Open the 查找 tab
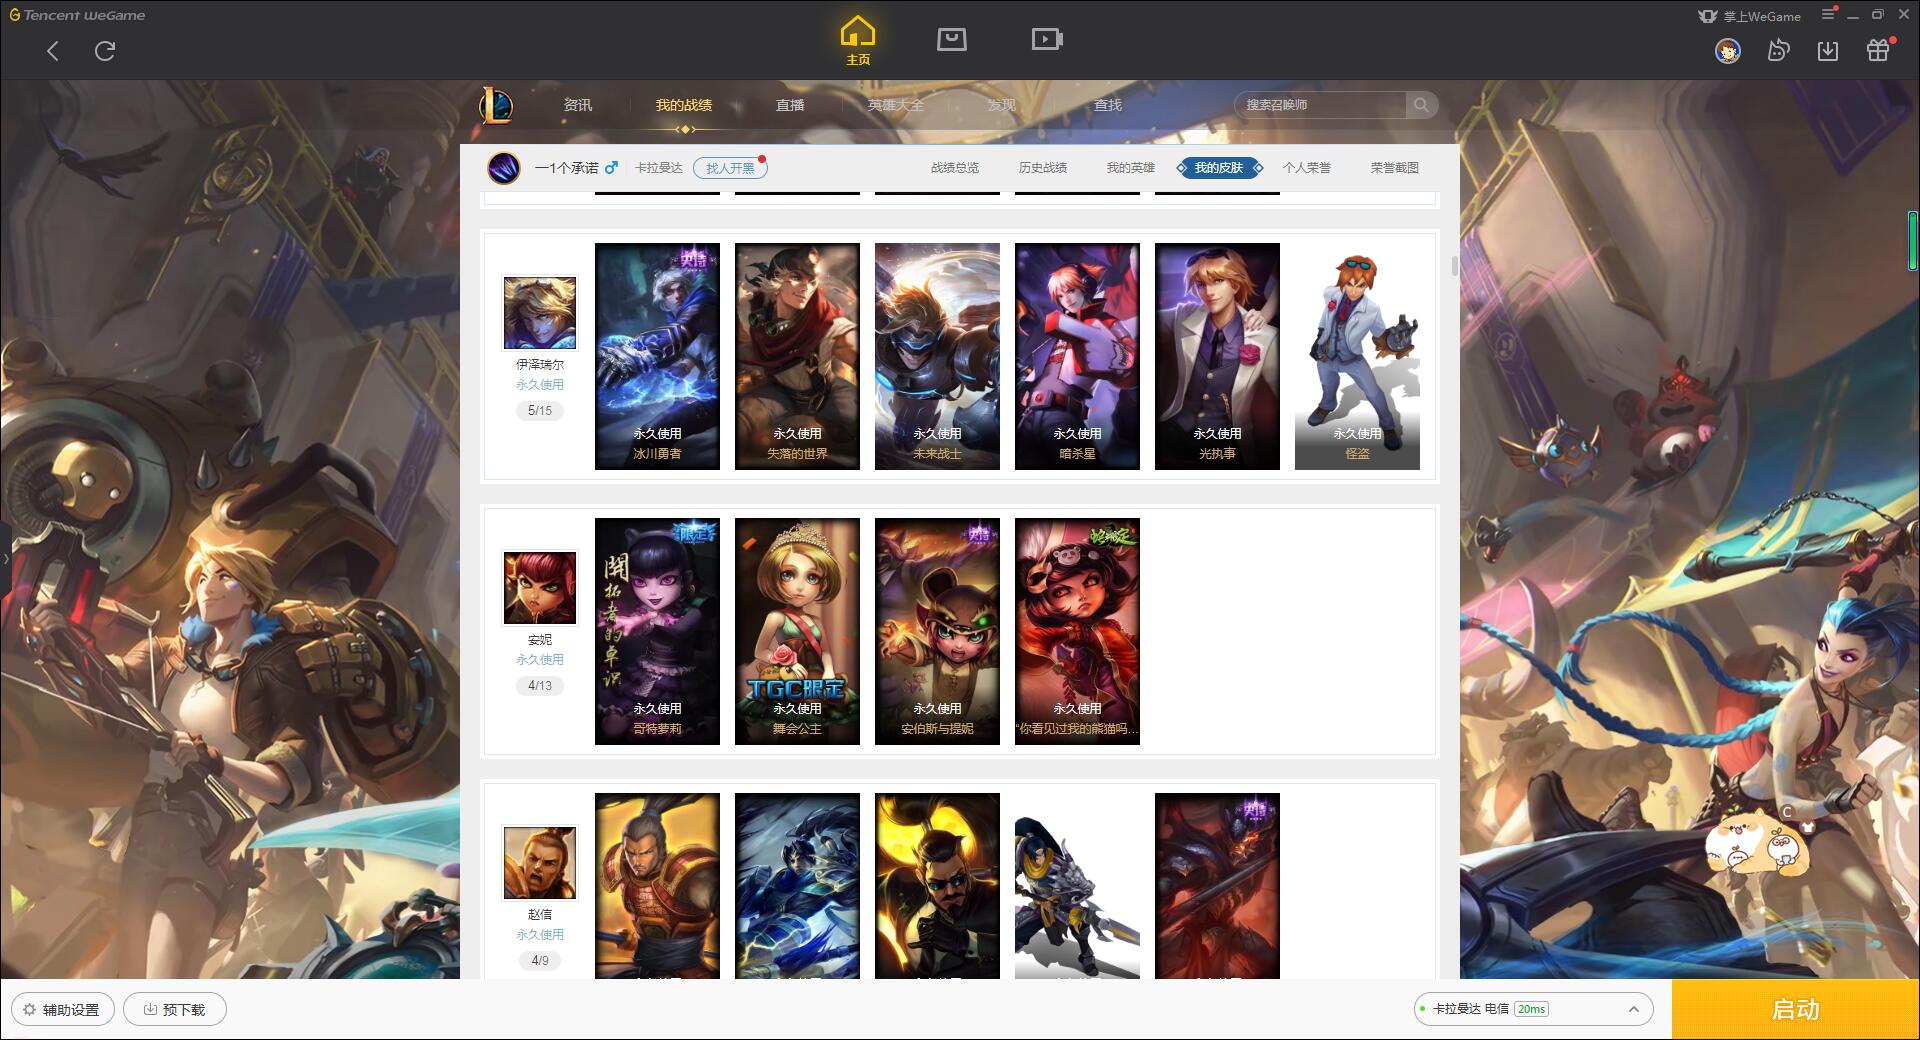Image resolution: width=1920 pixels, height=1040 pixels. point(1108,105)
